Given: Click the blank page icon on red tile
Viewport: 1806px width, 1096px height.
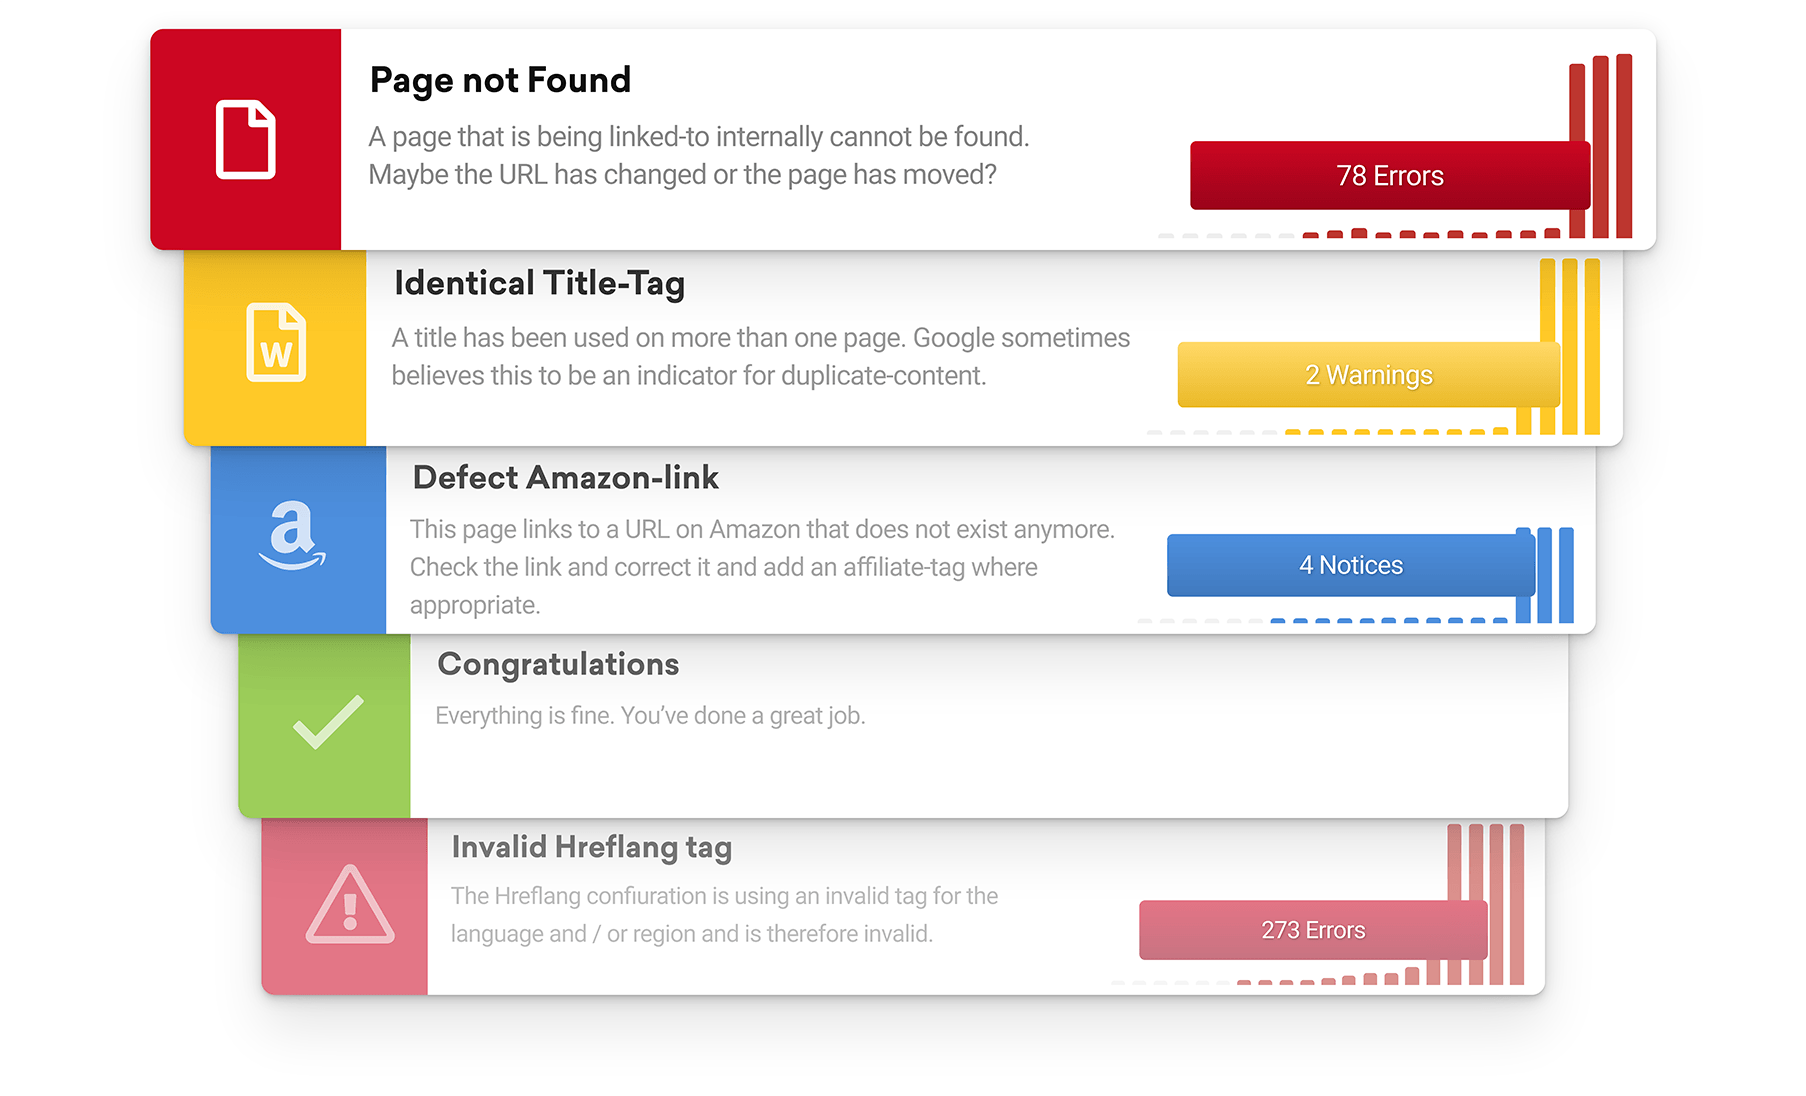Looking at the screenshot, I should 246,140.
